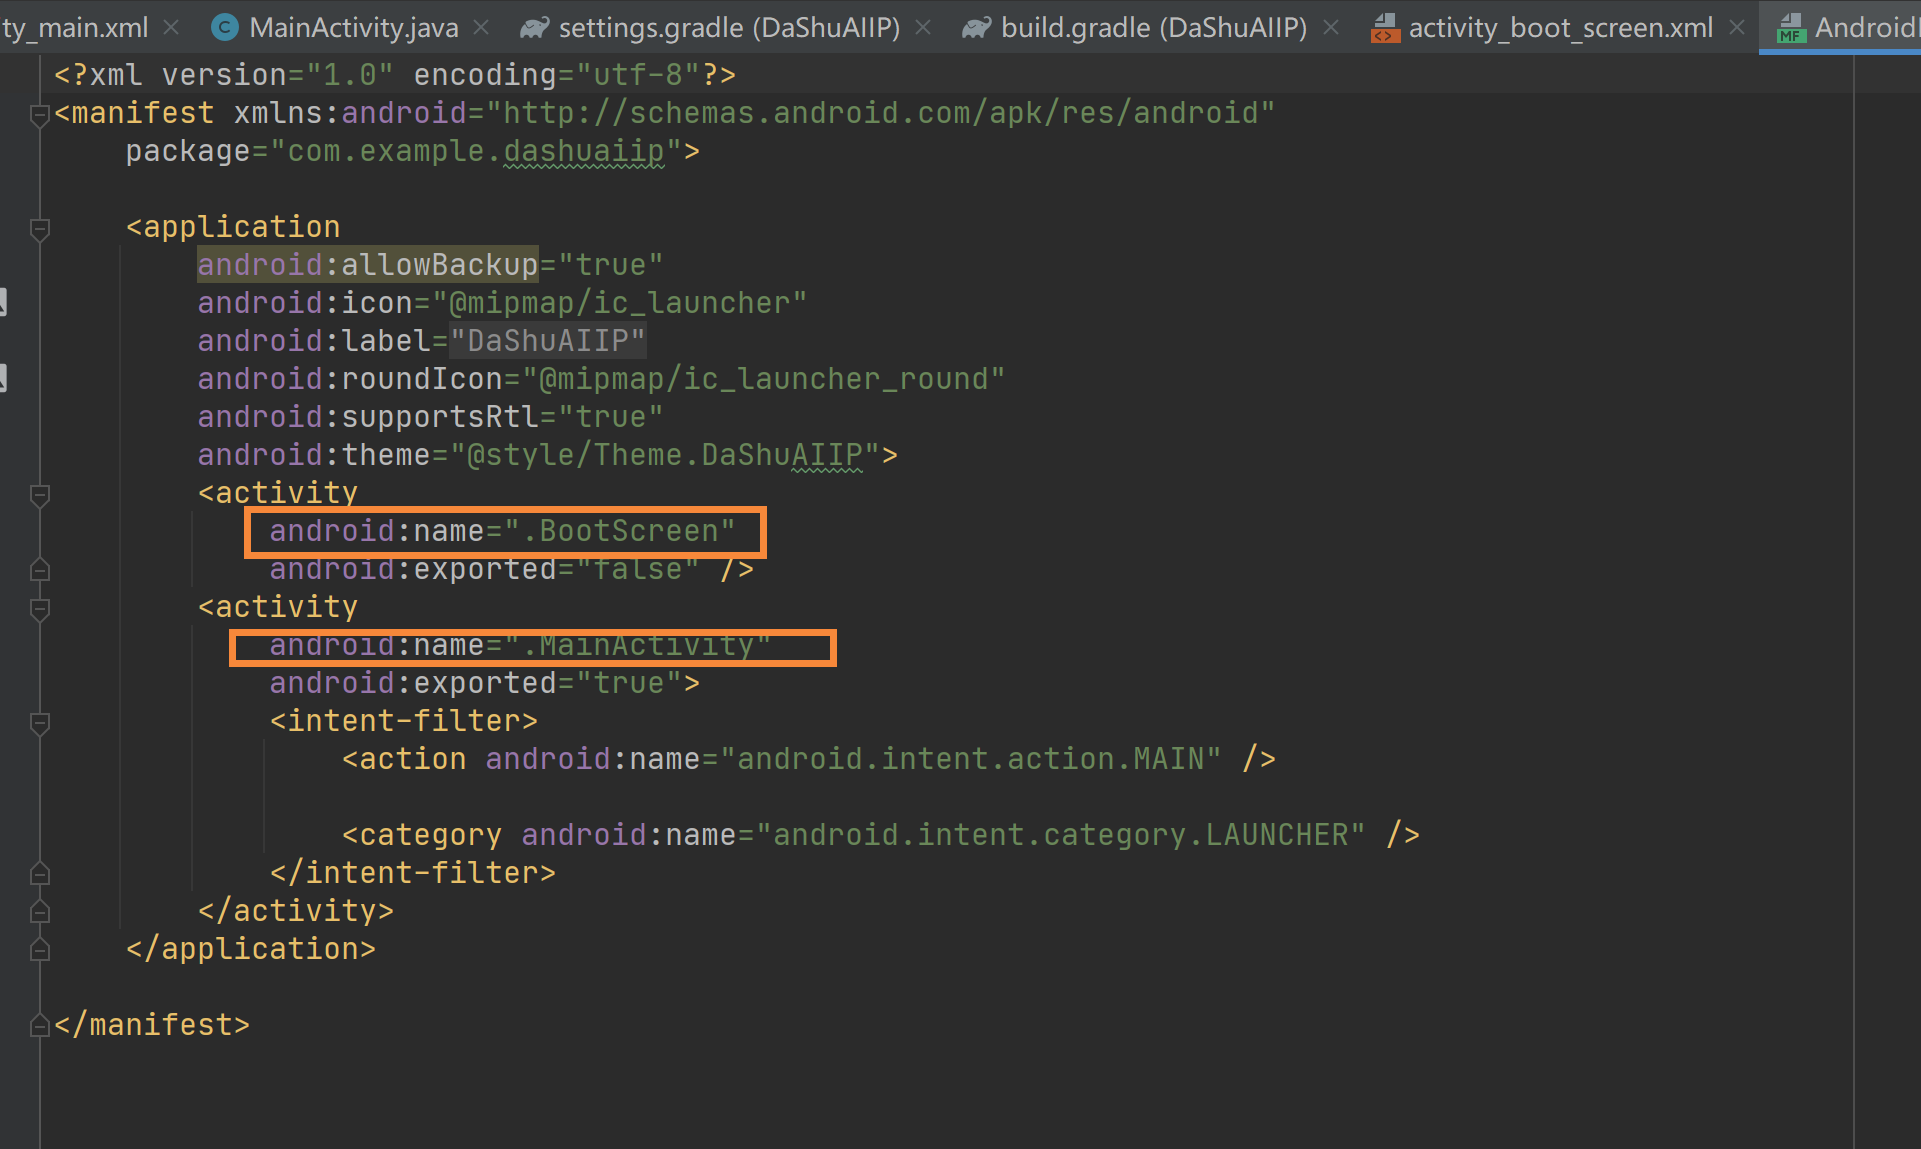The width and height of the screenshot is (1921, 1149).
Task: Click the gutter image icon beside android:roundIcon line
Action: [3, 377]
